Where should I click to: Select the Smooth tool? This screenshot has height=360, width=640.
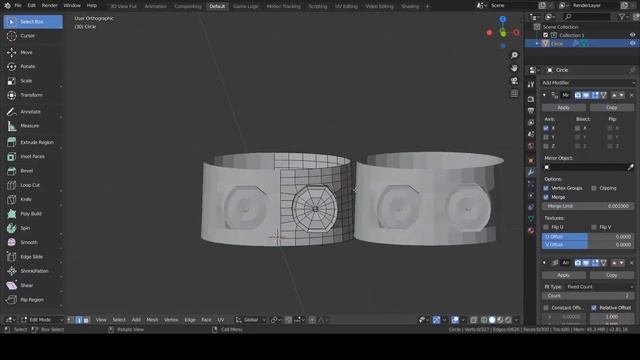click(33, 242)
